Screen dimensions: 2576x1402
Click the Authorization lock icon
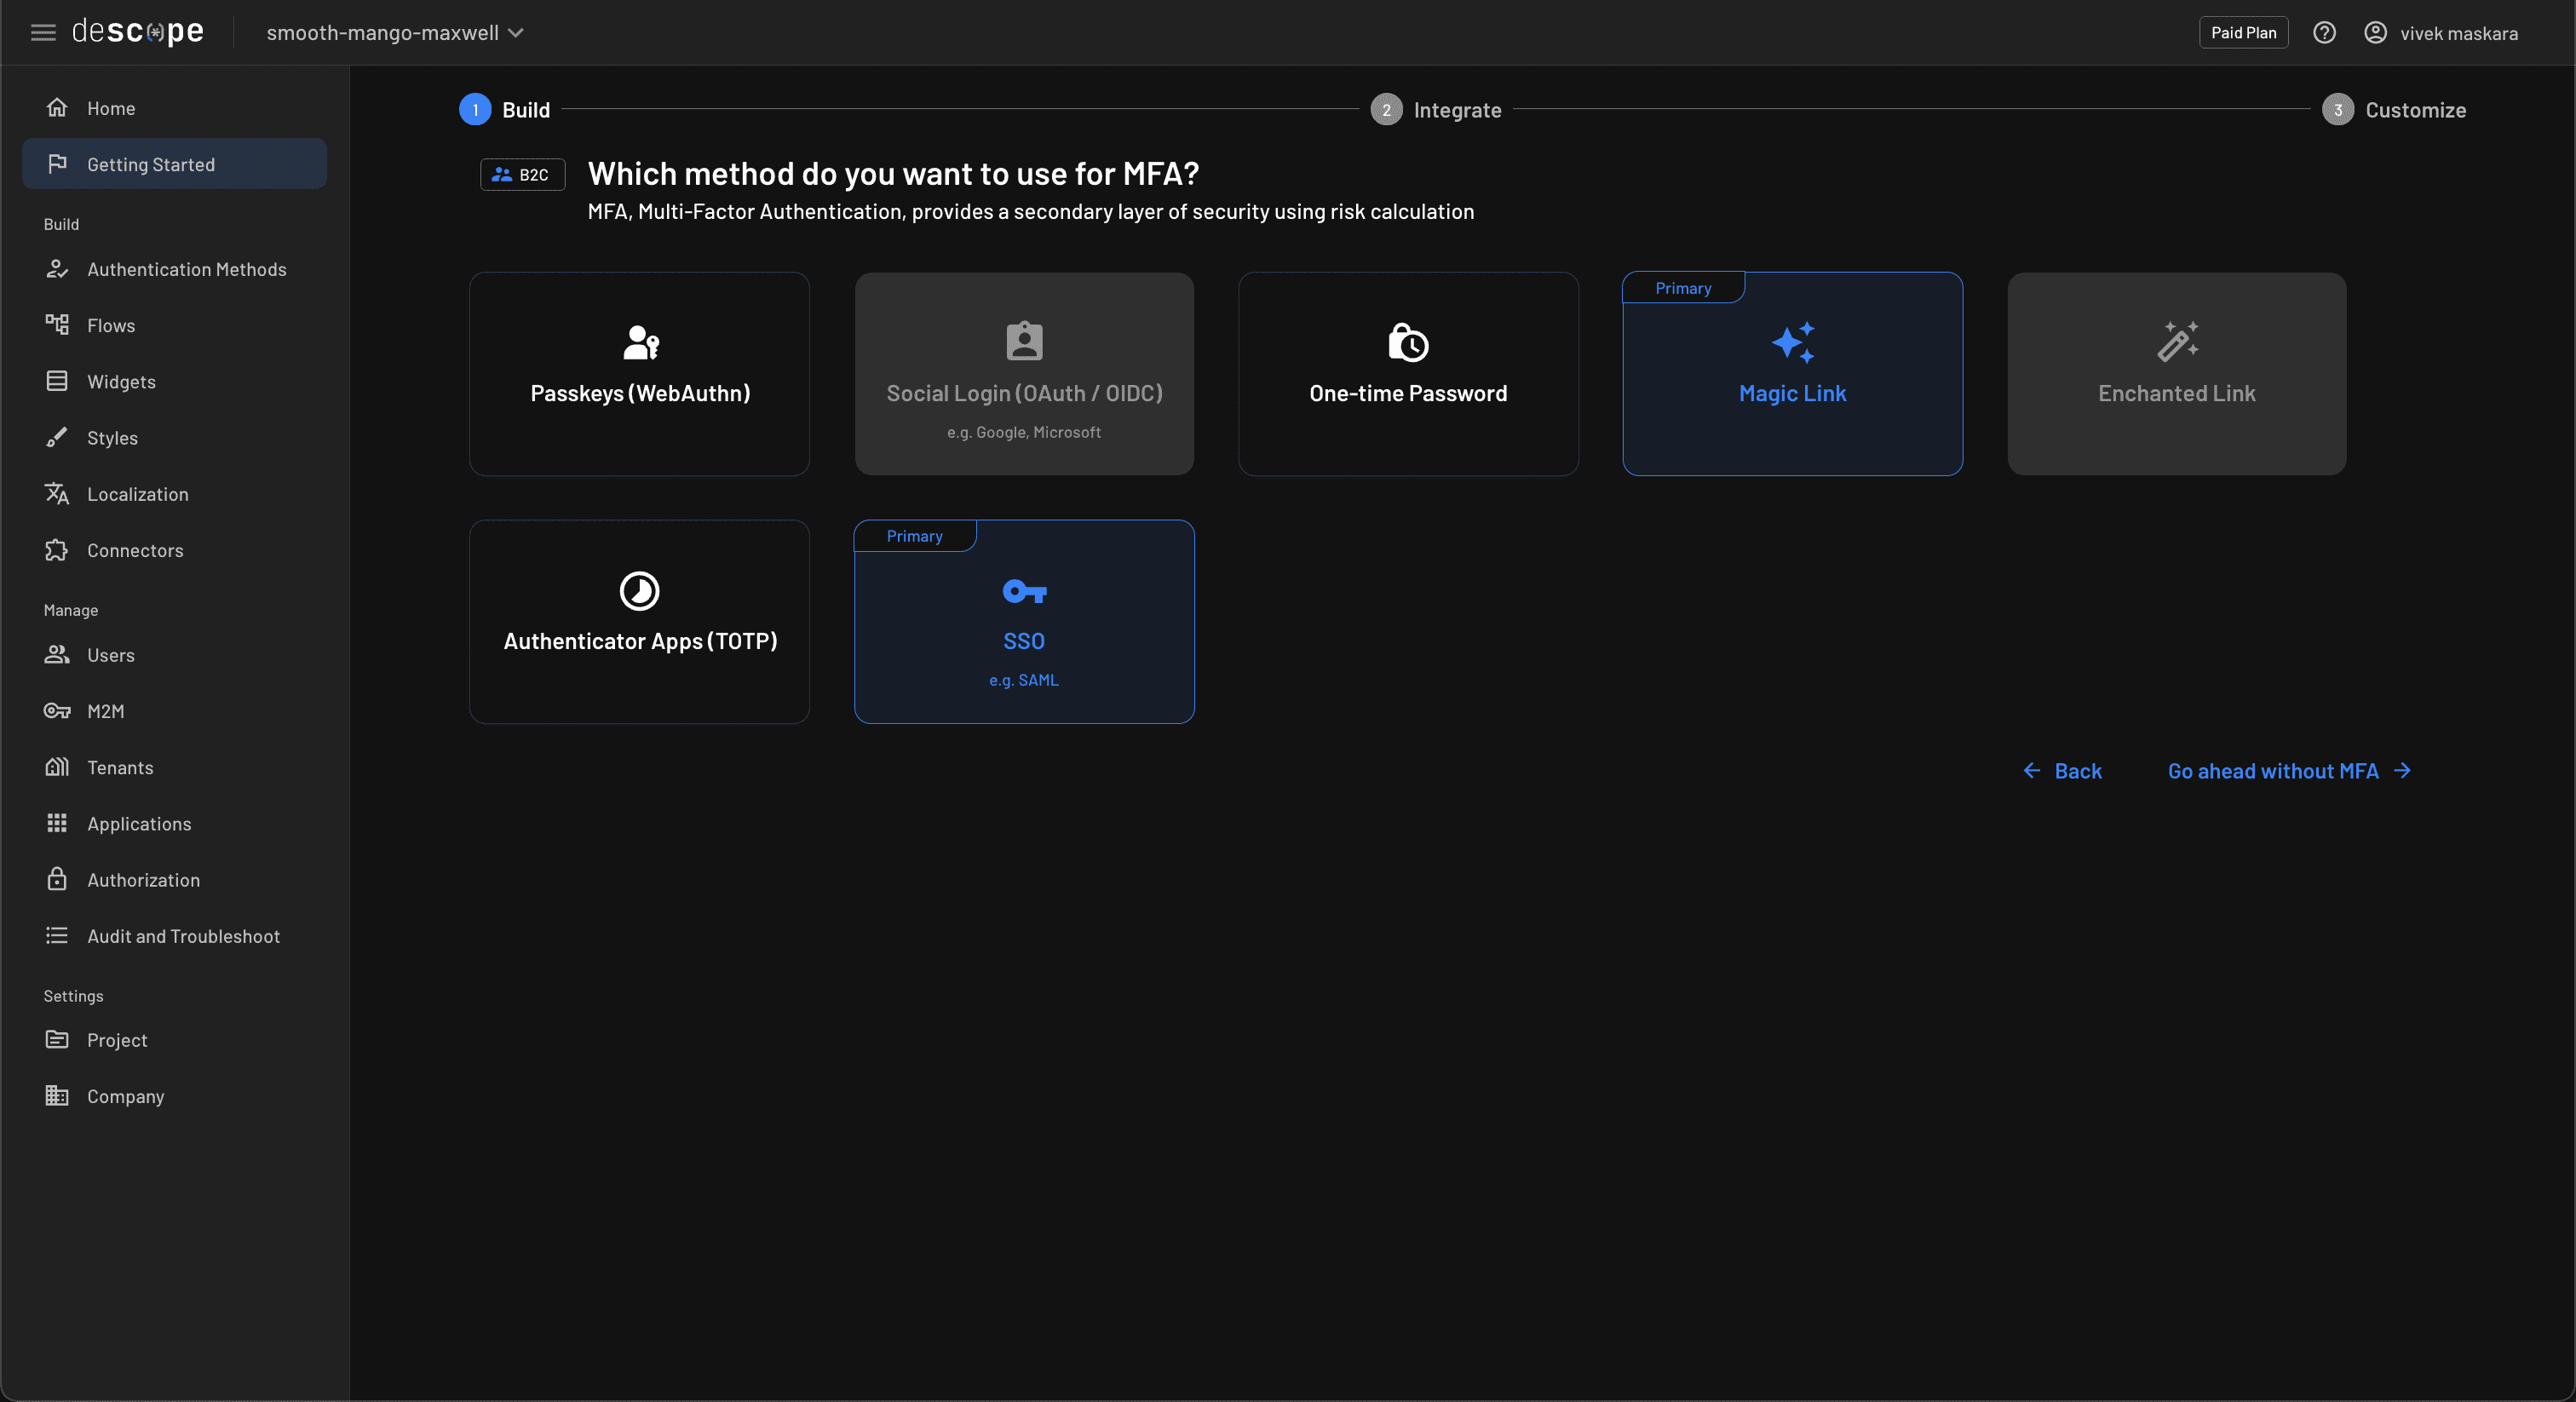click(x=57, y=880)
